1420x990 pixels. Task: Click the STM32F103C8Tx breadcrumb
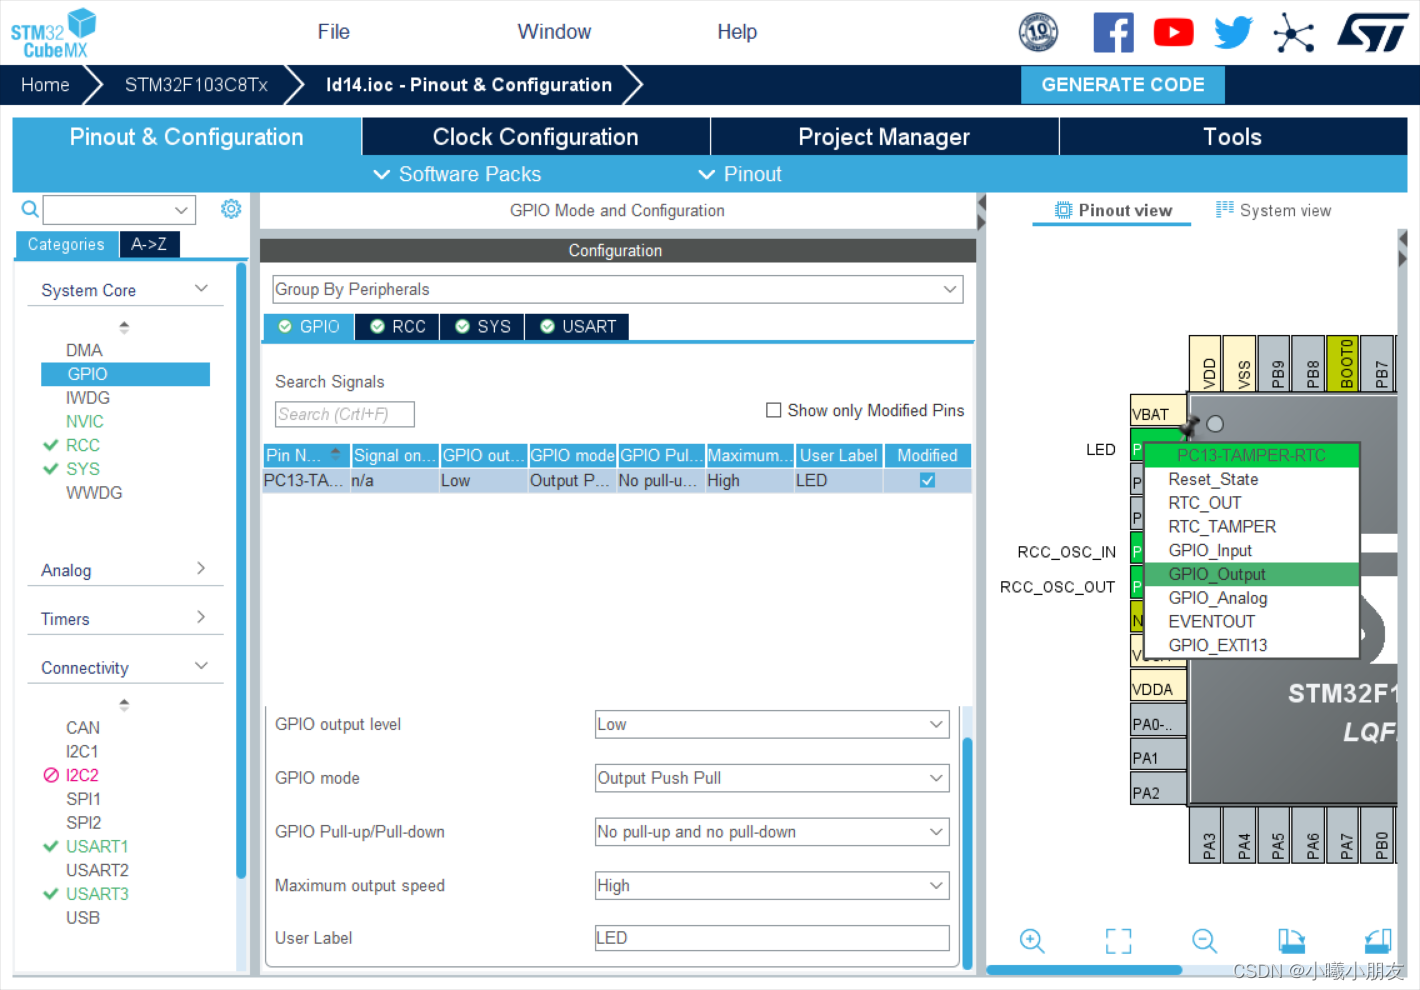coord(196,85)
